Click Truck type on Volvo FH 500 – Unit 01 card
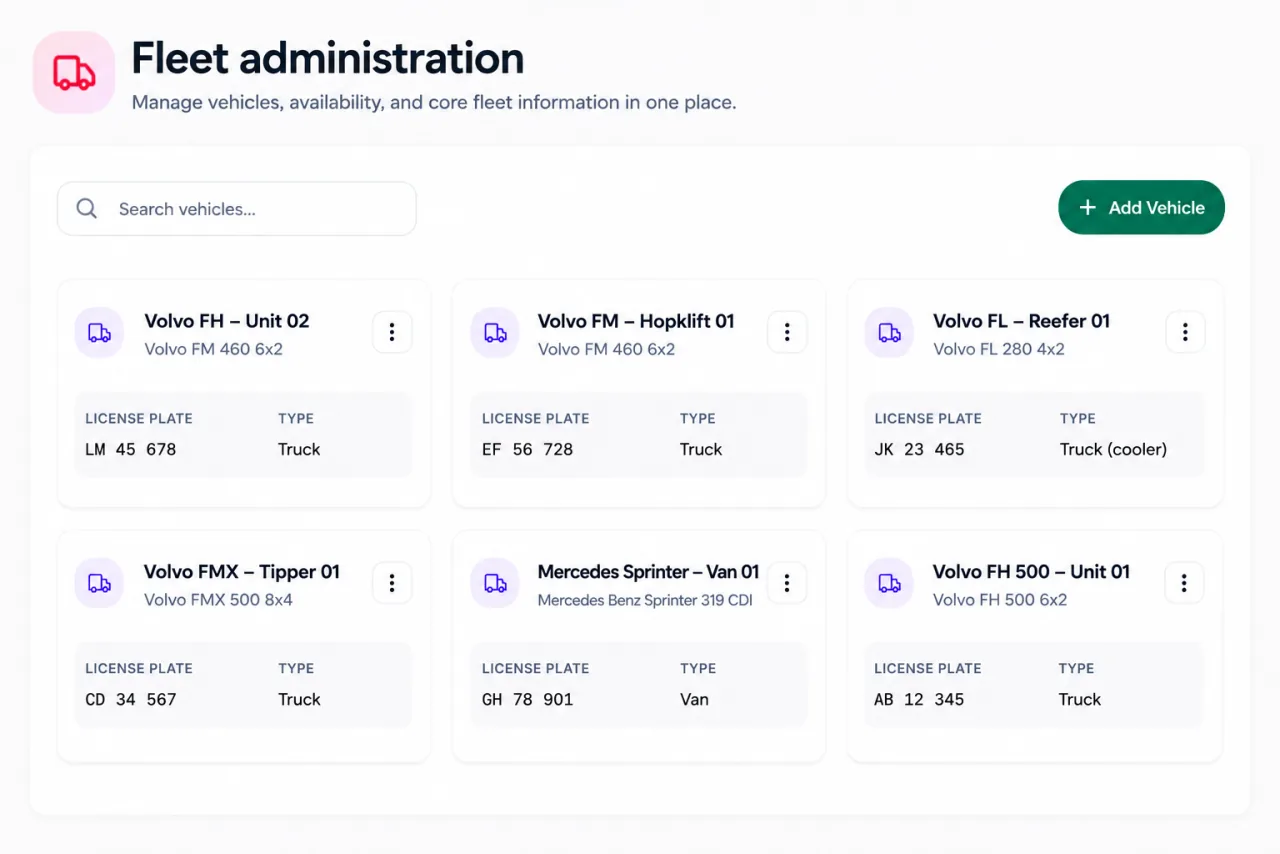 pyautogui.click(x=1080, y=699)
